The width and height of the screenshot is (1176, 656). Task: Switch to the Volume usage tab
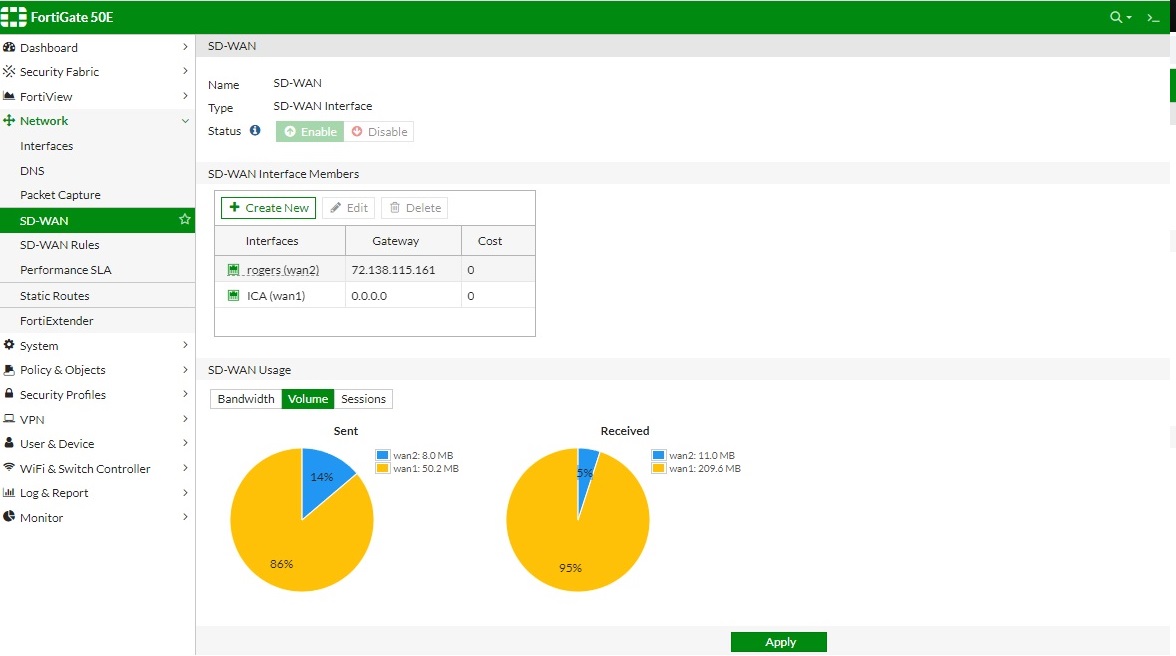point(308,399)
